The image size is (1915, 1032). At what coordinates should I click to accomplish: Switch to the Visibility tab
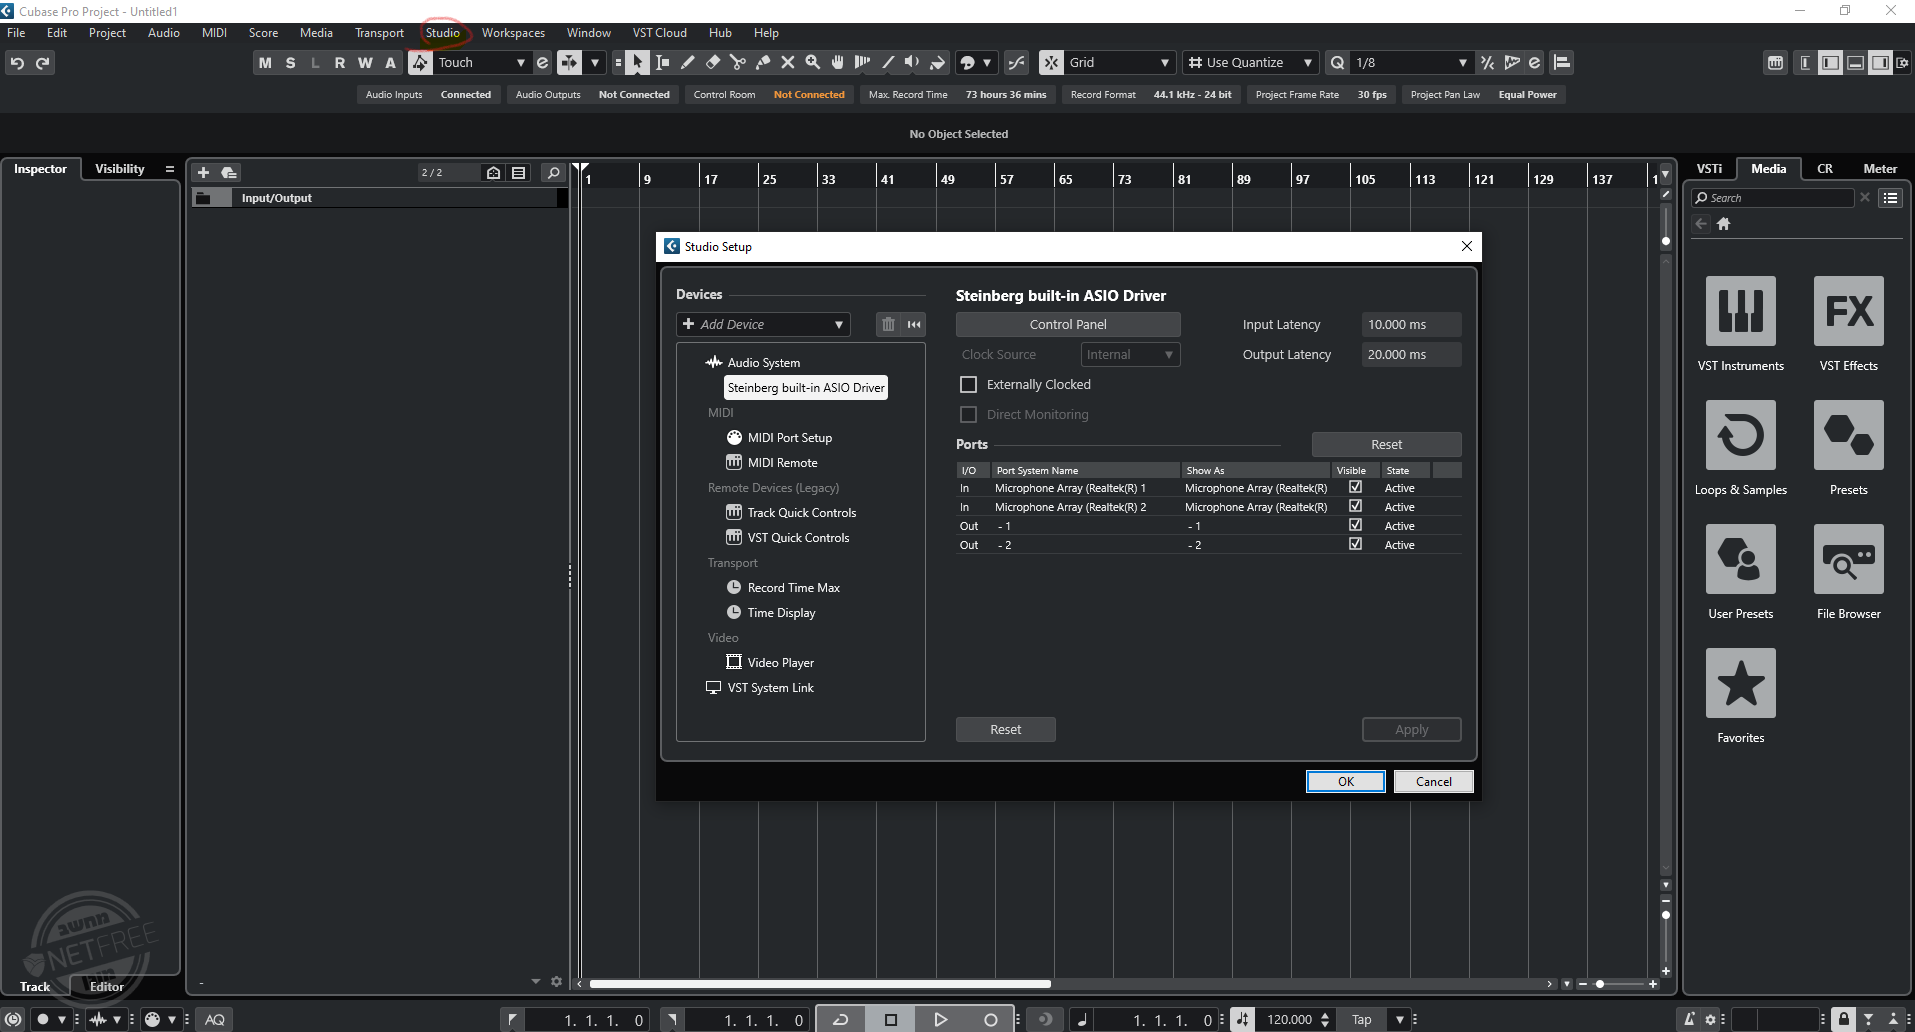coord(119,168)
